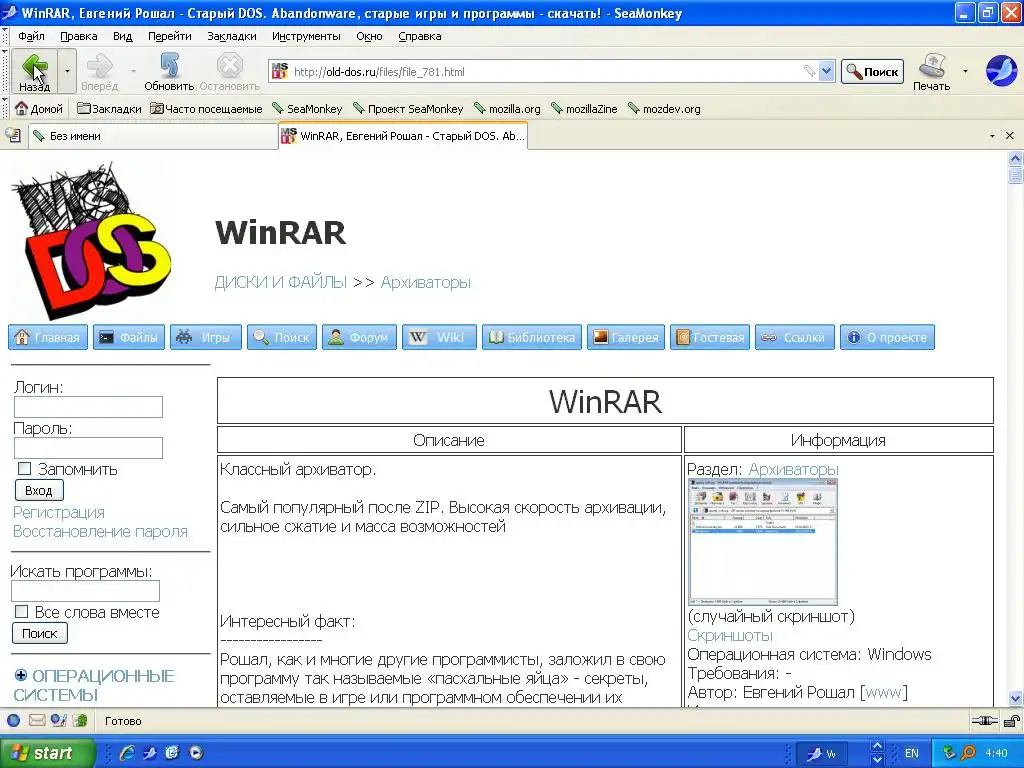This screenshot has width=1024, height=768.
Task: Open the Справка menu
Action: tap(420, 37)
